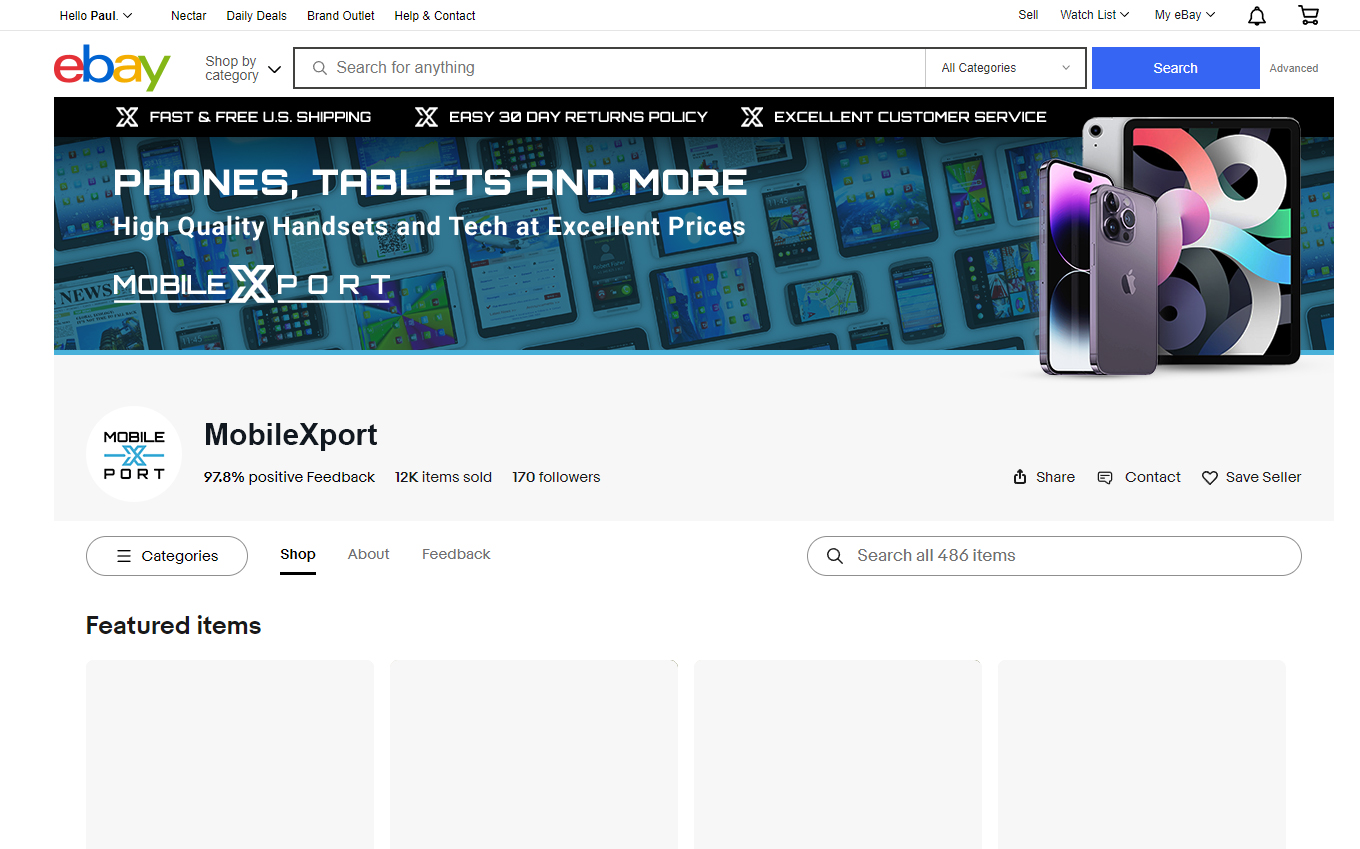Open the Advanced search link
The width and height of the screenshot is (1360, 849).
click(x=1294, y=68)
